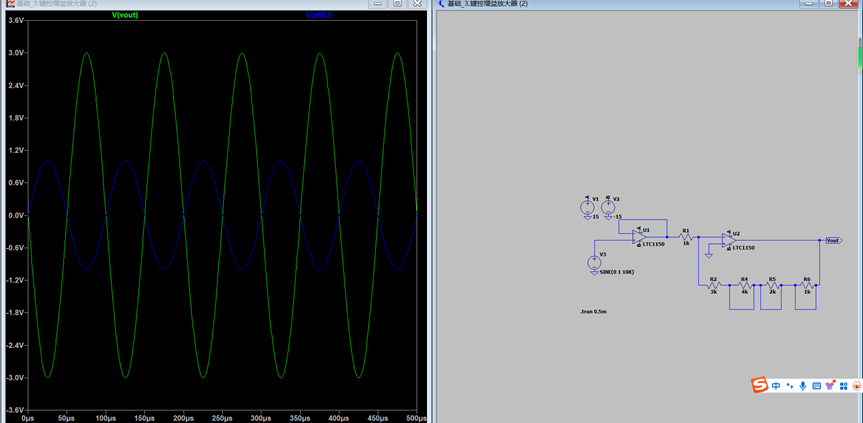Click the 2k value below R5
This screenshot has height=423, width=863.
pyautogui.click(x=772, y=292)
